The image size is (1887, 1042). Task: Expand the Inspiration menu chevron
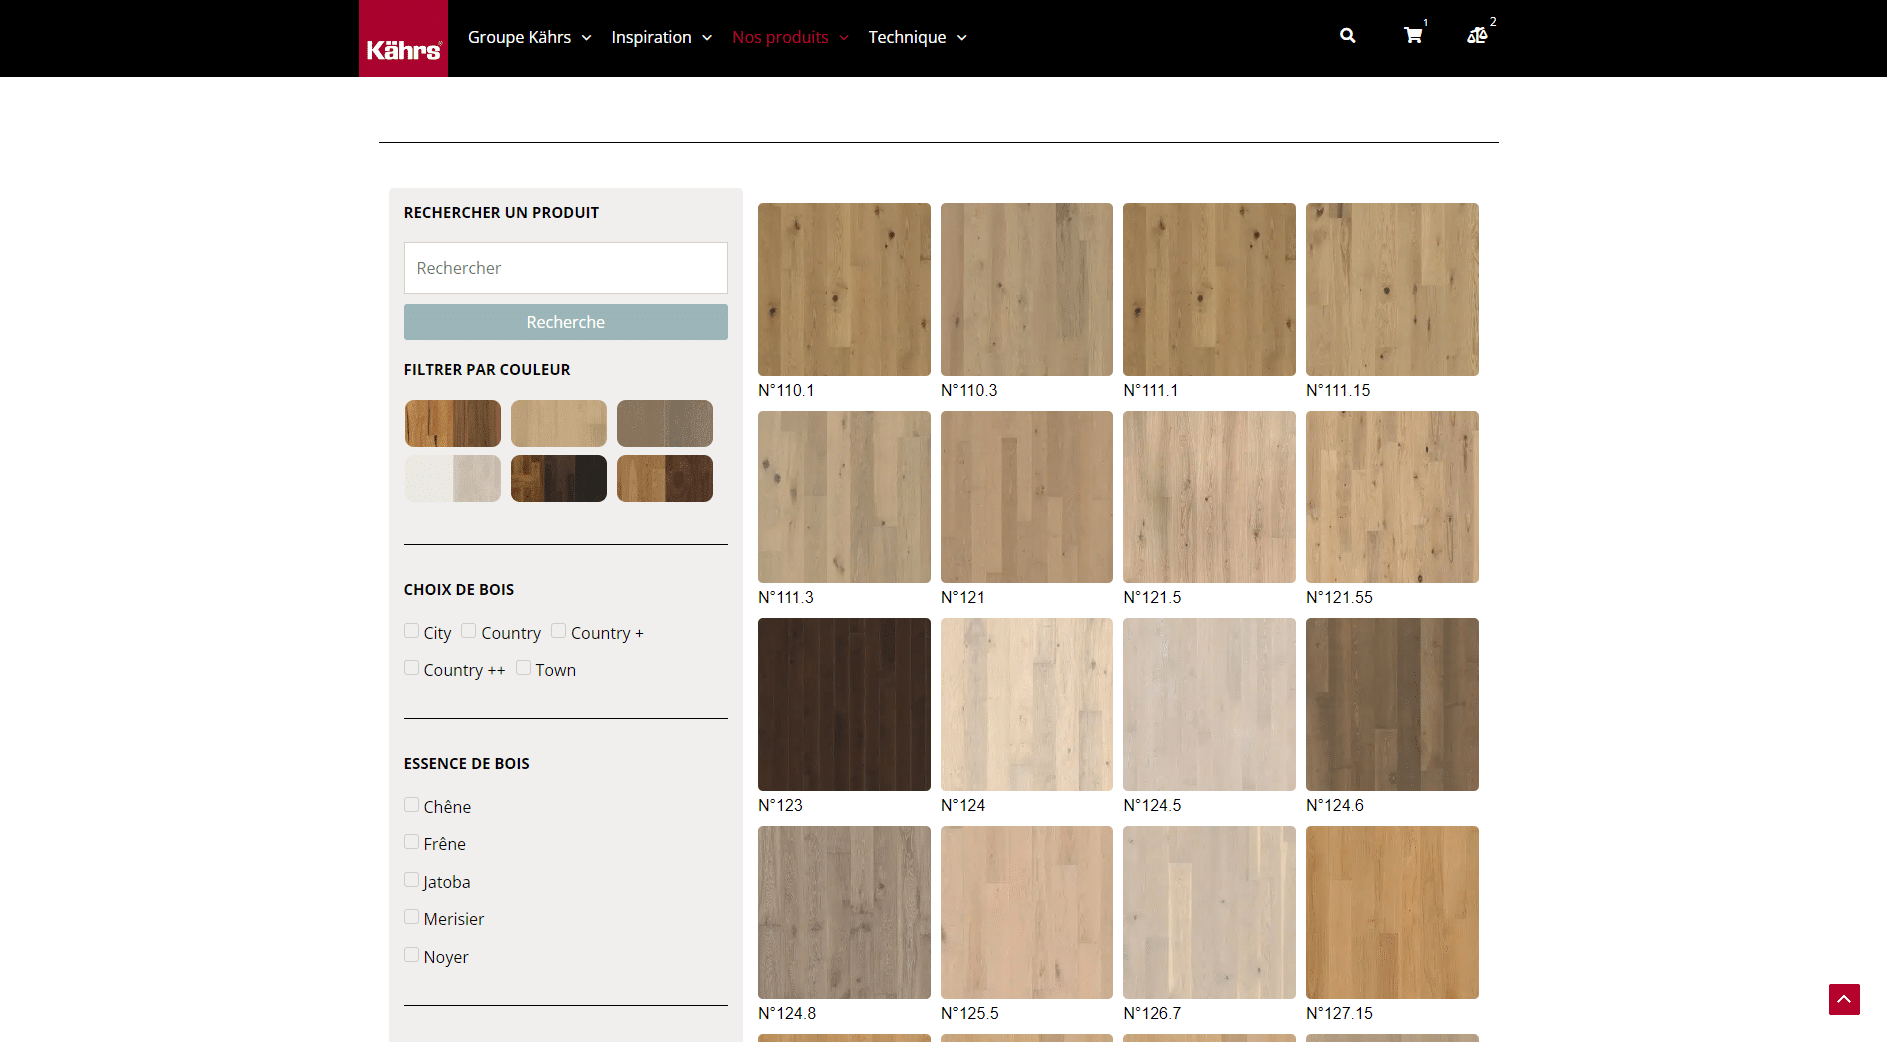(707, 38)
